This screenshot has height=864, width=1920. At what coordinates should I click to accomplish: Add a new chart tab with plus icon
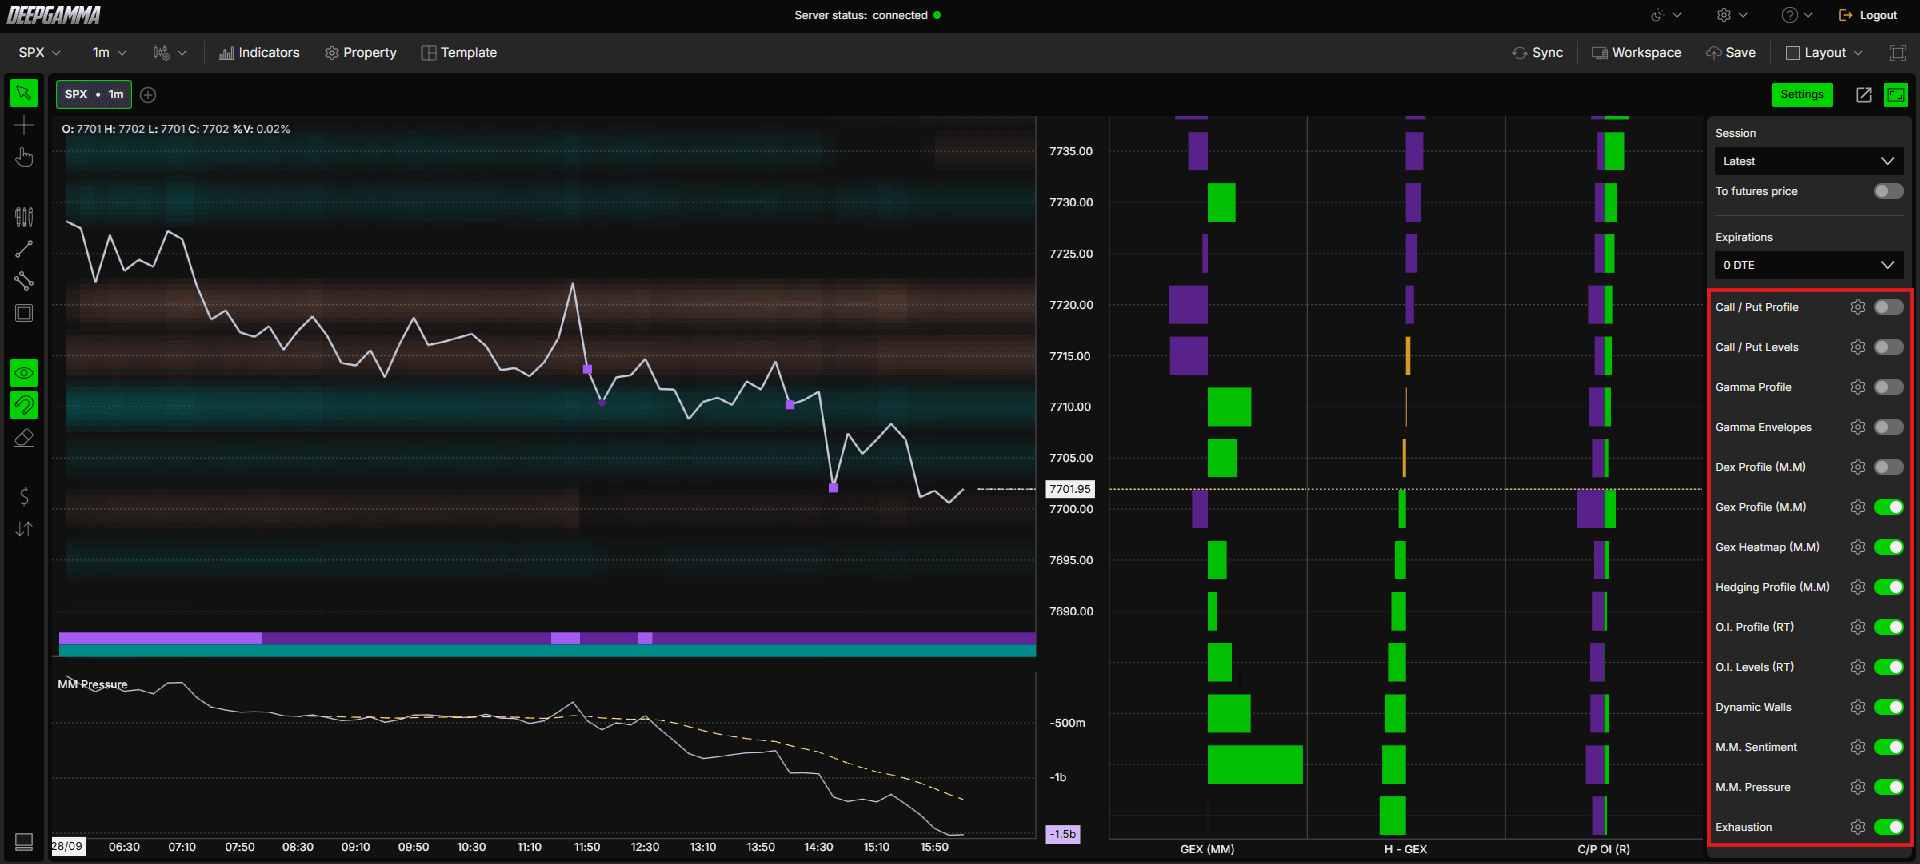pos(148,95)
